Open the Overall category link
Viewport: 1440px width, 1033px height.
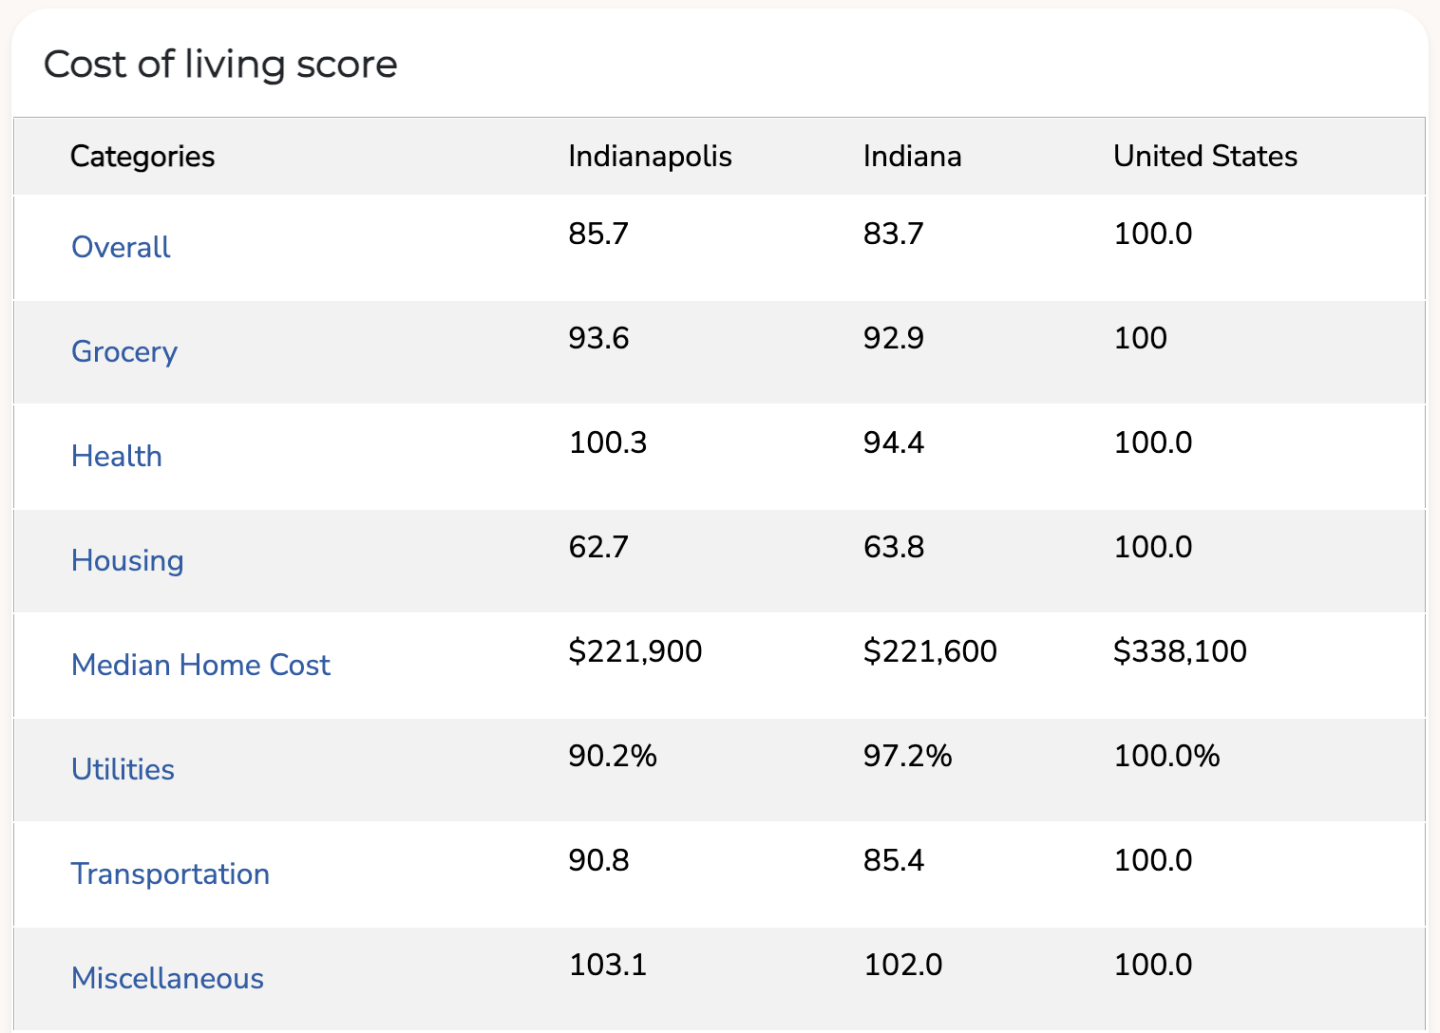121,247
